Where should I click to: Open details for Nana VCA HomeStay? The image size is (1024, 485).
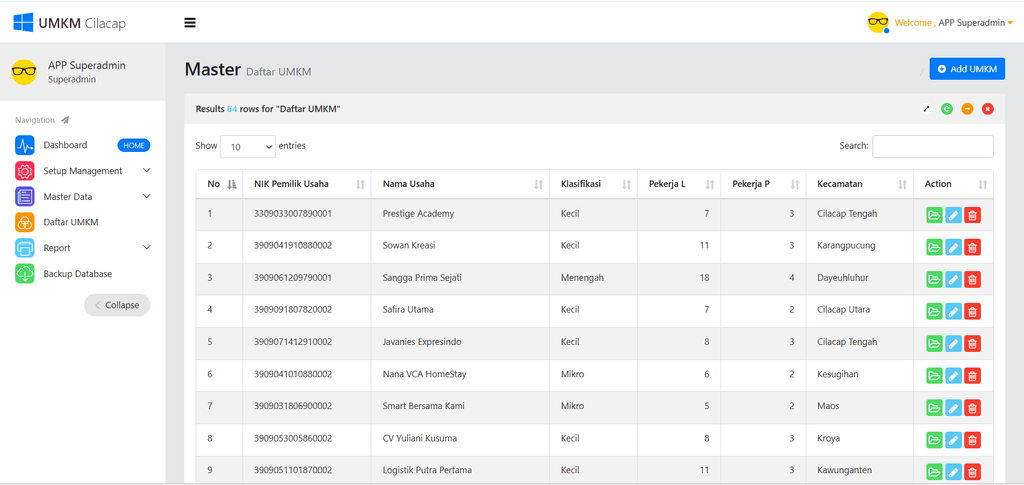(935, 375)
